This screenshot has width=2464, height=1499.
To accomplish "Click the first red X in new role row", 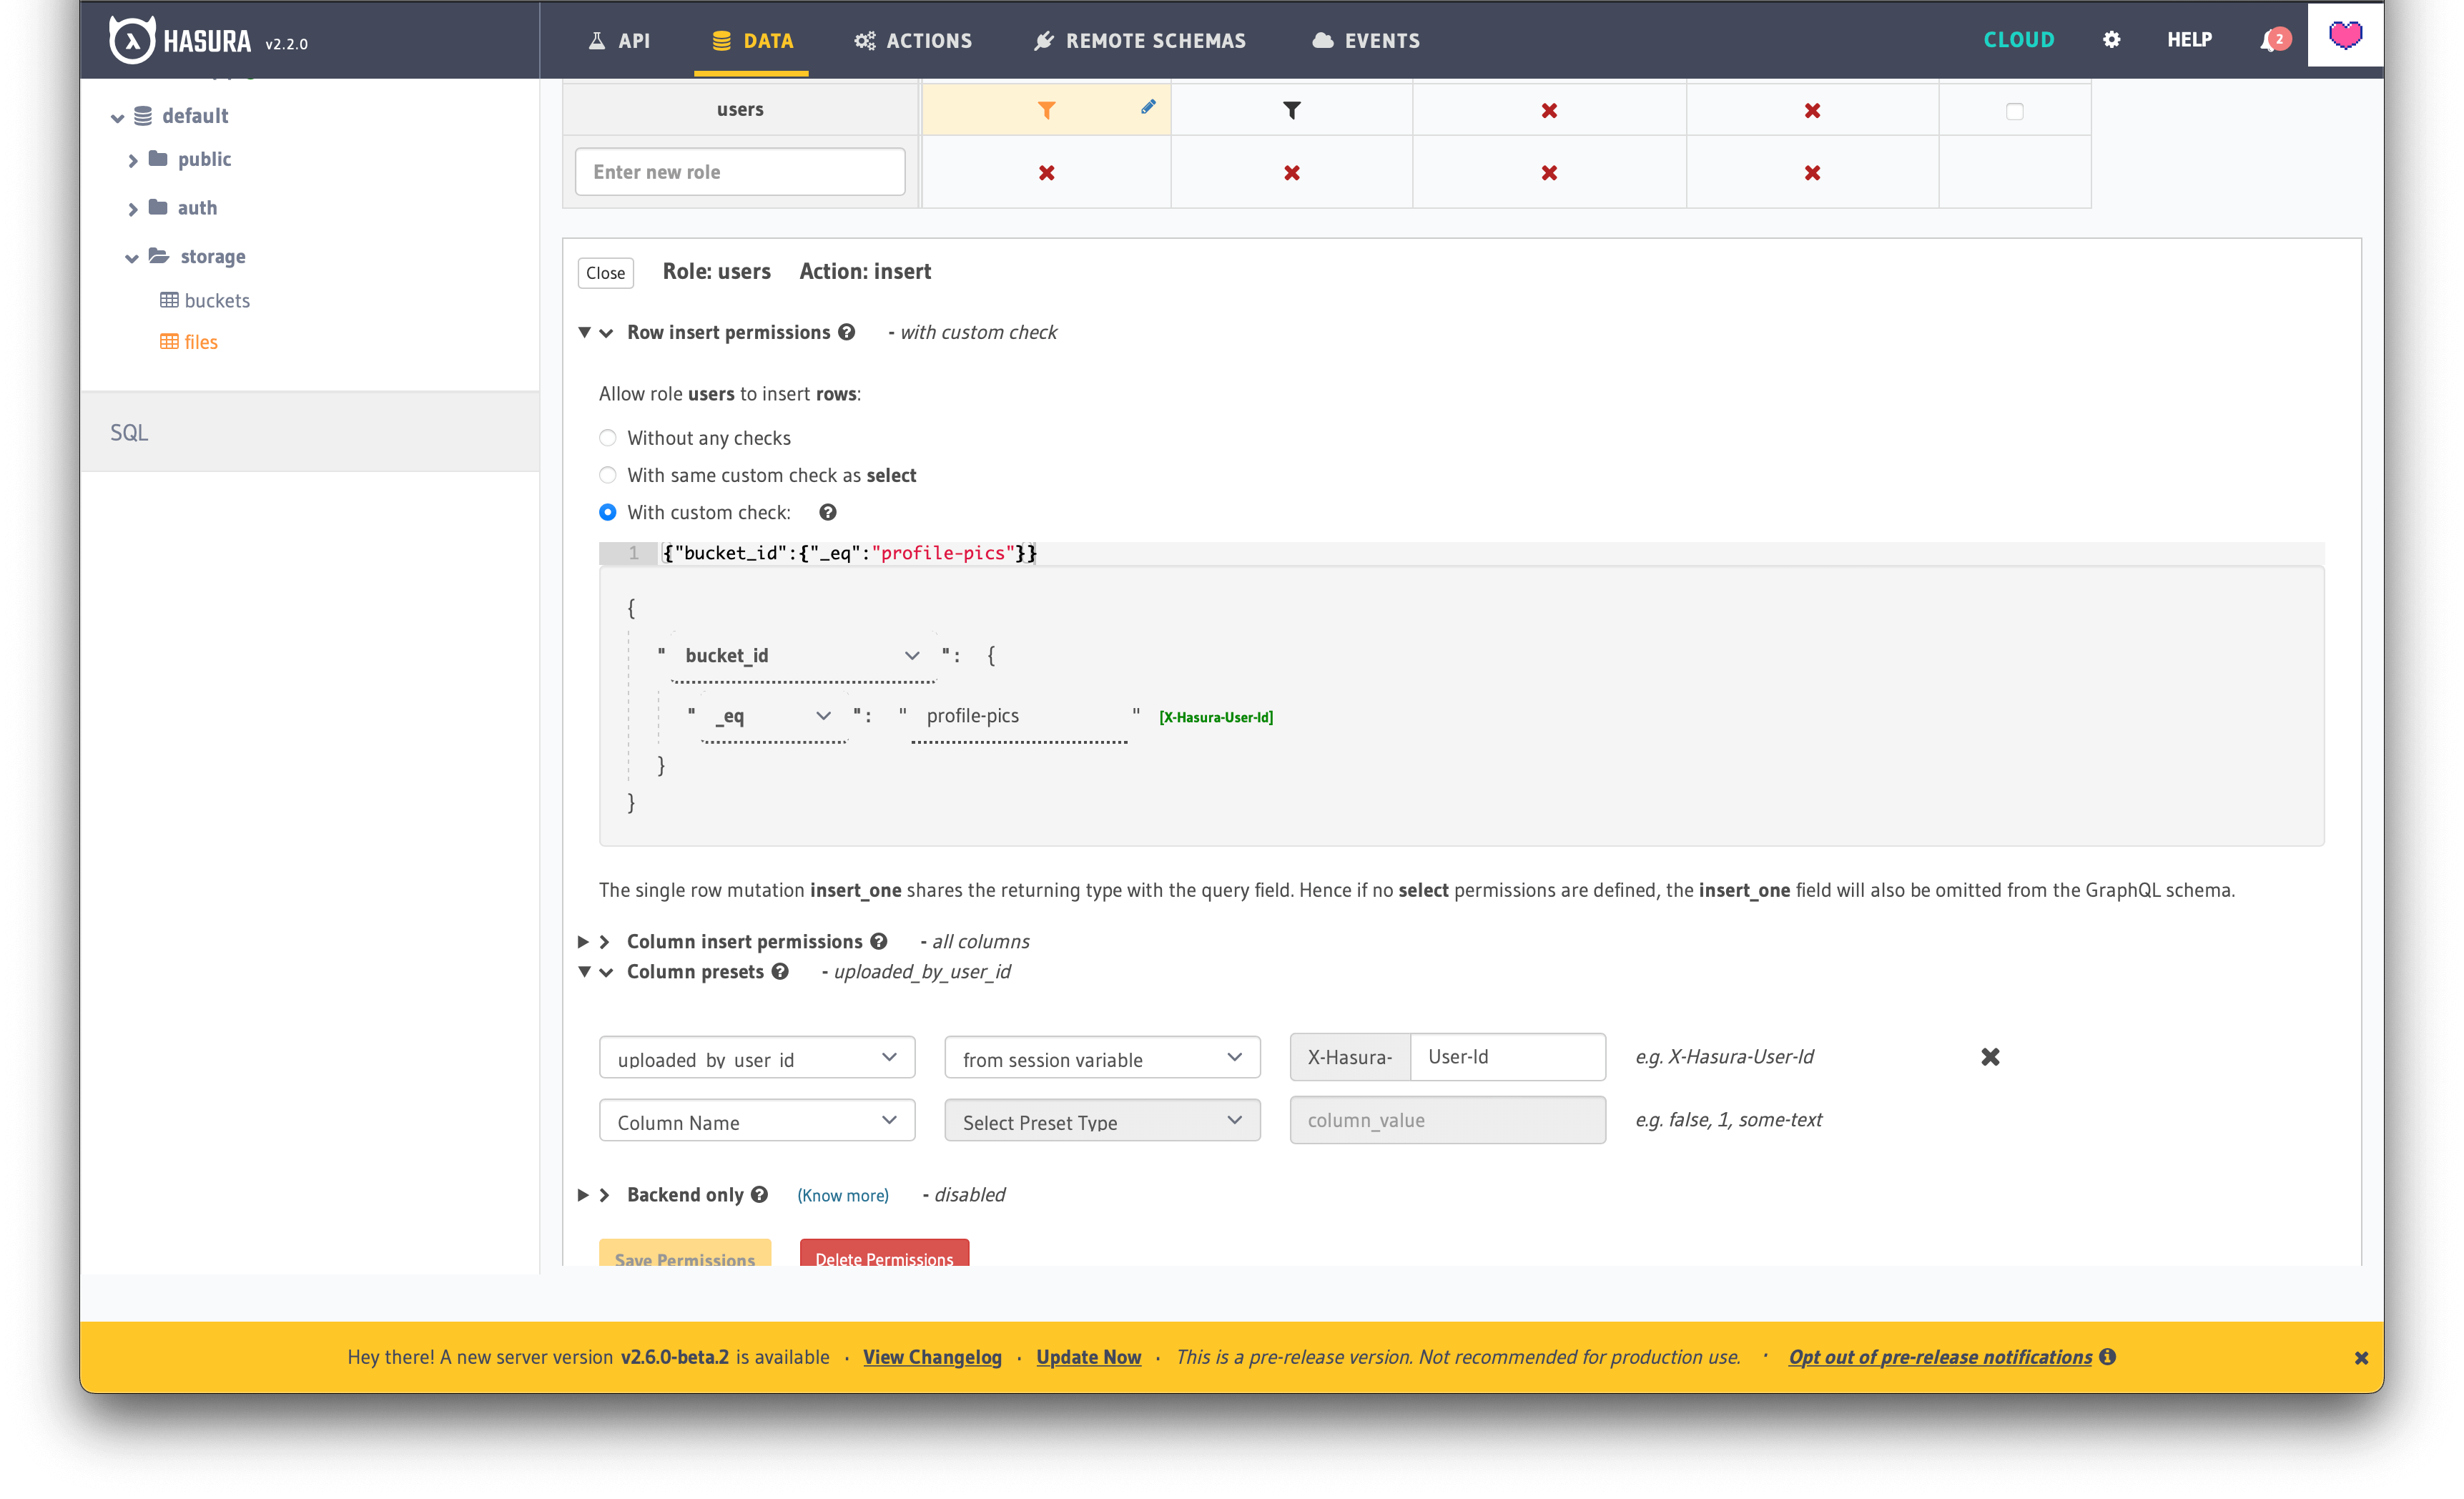I will (x=1046, y=173).
